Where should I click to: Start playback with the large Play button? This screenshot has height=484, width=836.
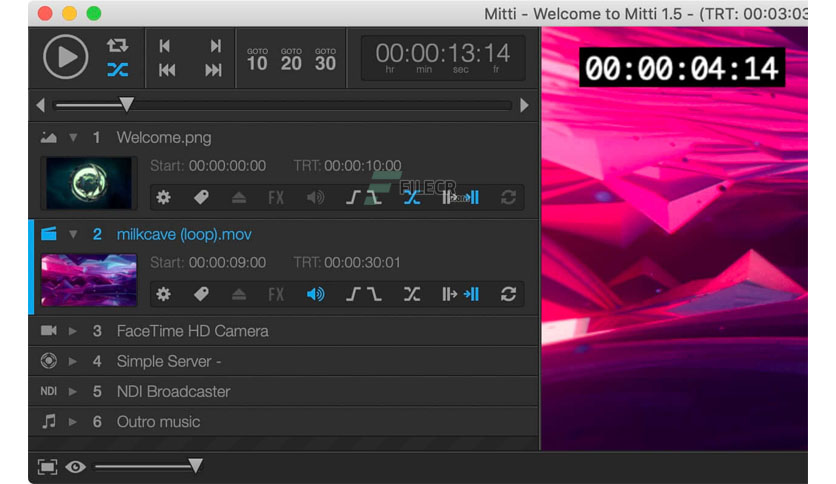pos(65,57)
